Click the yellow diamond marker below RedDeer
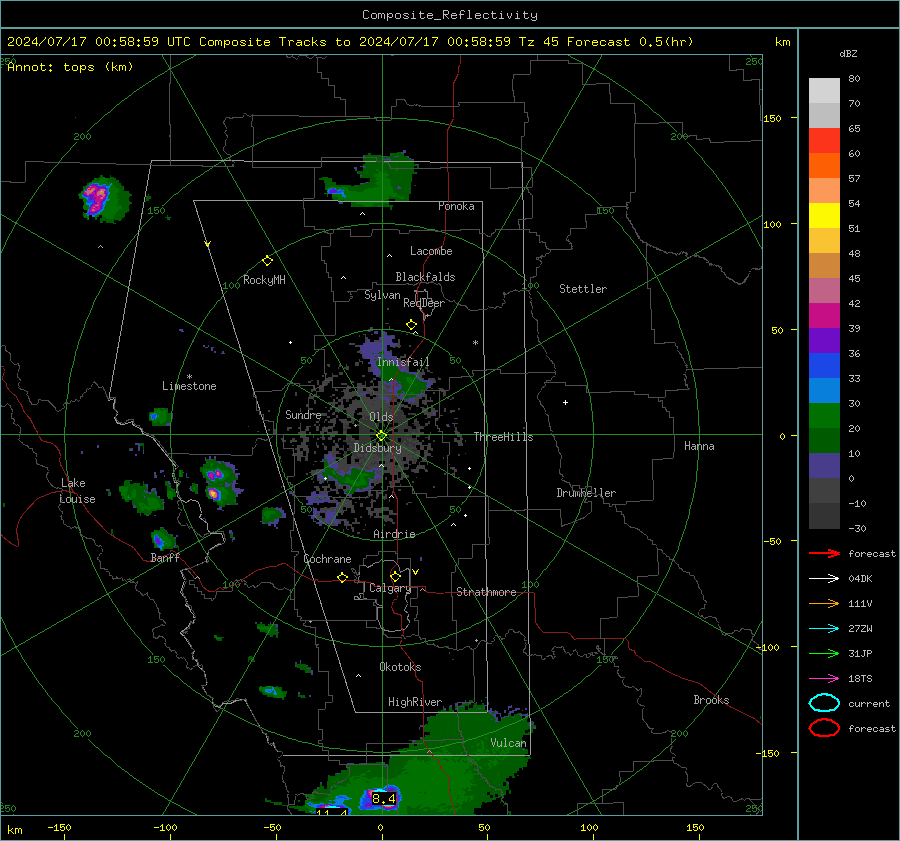This screenshot has height=841, width=900. pyautogui.click(x=411, y=325)
